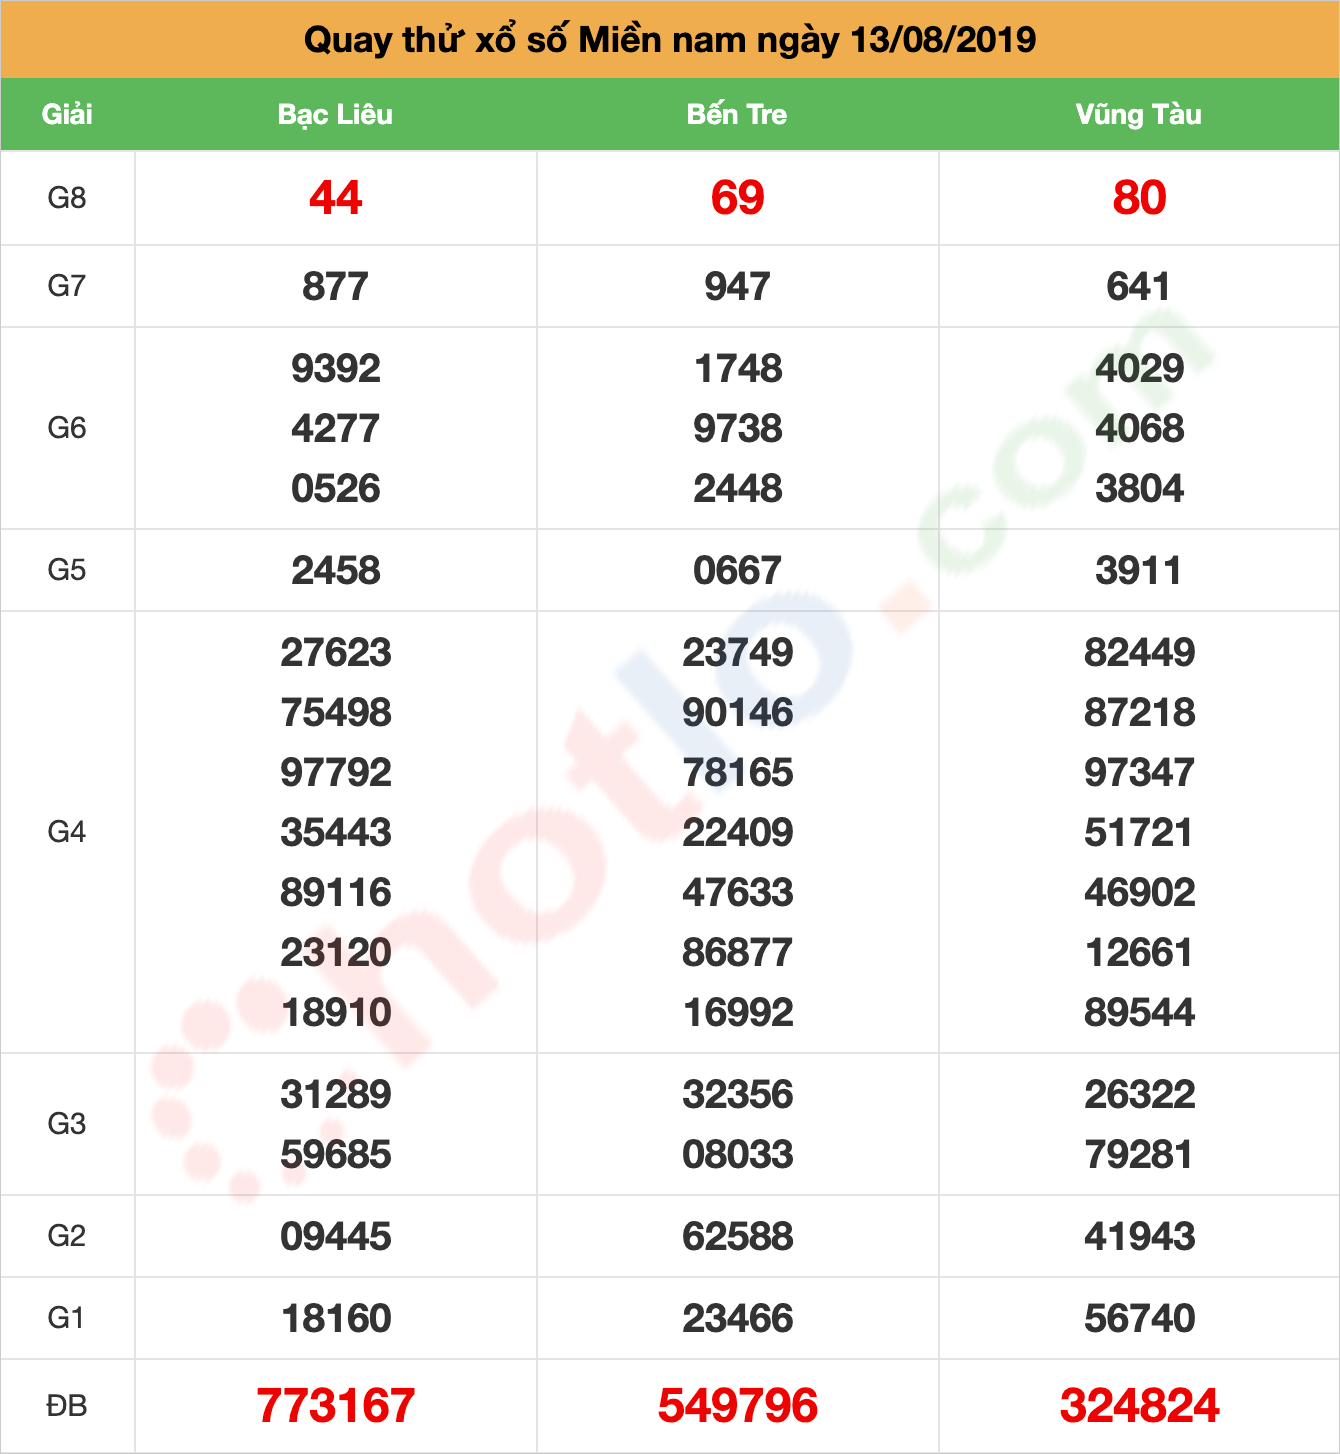The height and width of the screenshot is (1454, 1340).
Task: Select the G6 row label
Action: [67, 428]
